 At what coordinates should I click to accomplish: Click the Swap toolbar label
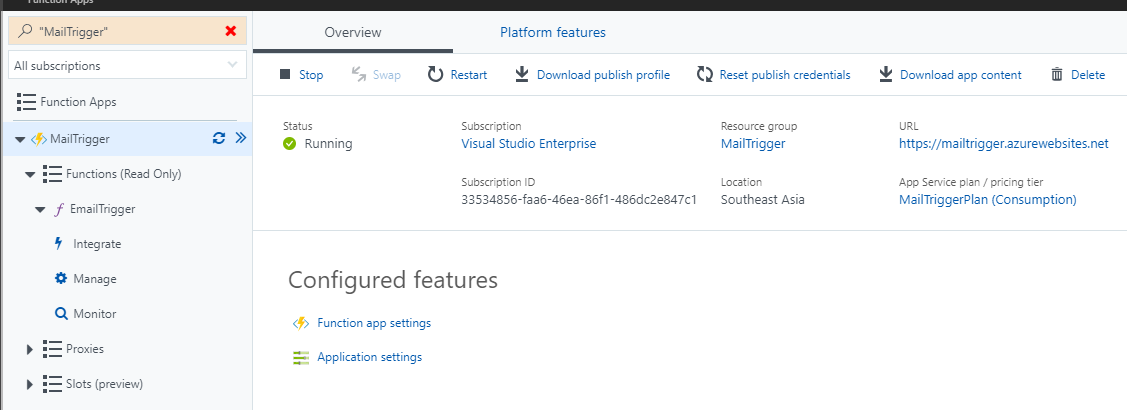[x=387, y=75]
